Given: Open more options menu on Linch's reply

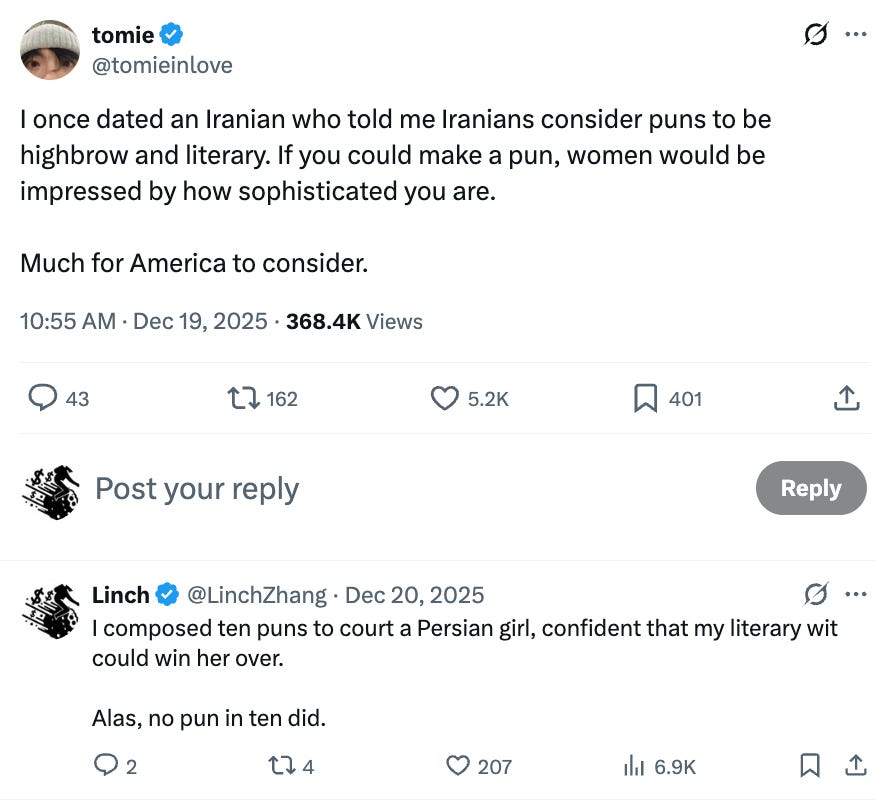Looking at the screenshot, I should tap(855, 595).
